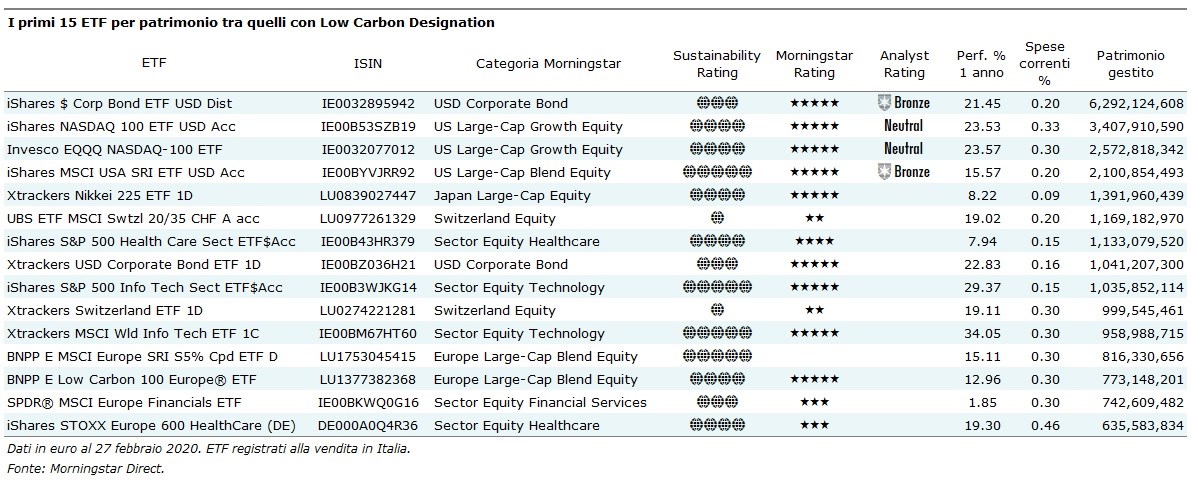Click the Sustainability Rating column header

tap(716, 64)
